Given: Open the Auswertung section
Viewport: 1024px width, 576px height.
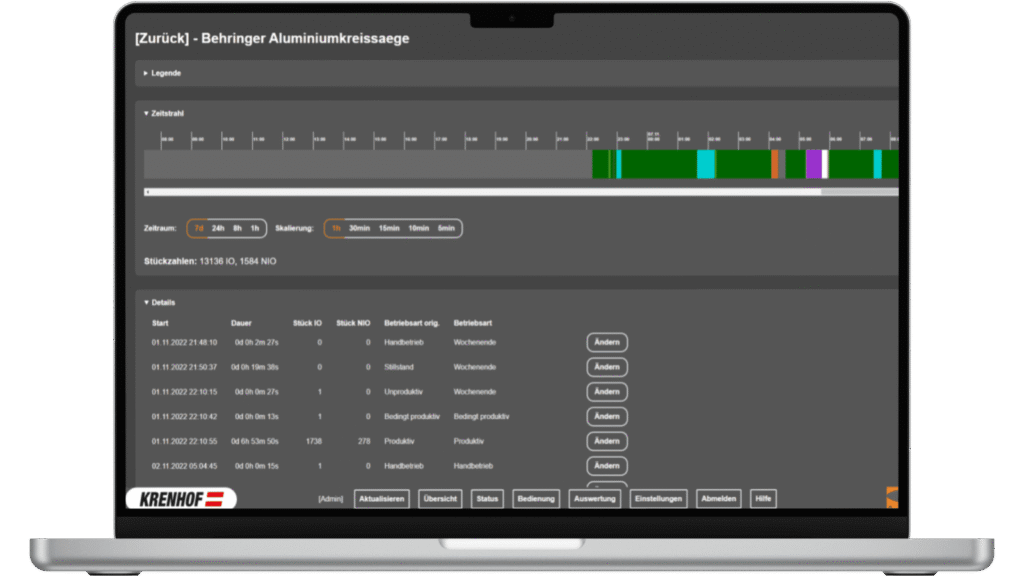Looking at the screenshot, I should click(x=595, y=499).
